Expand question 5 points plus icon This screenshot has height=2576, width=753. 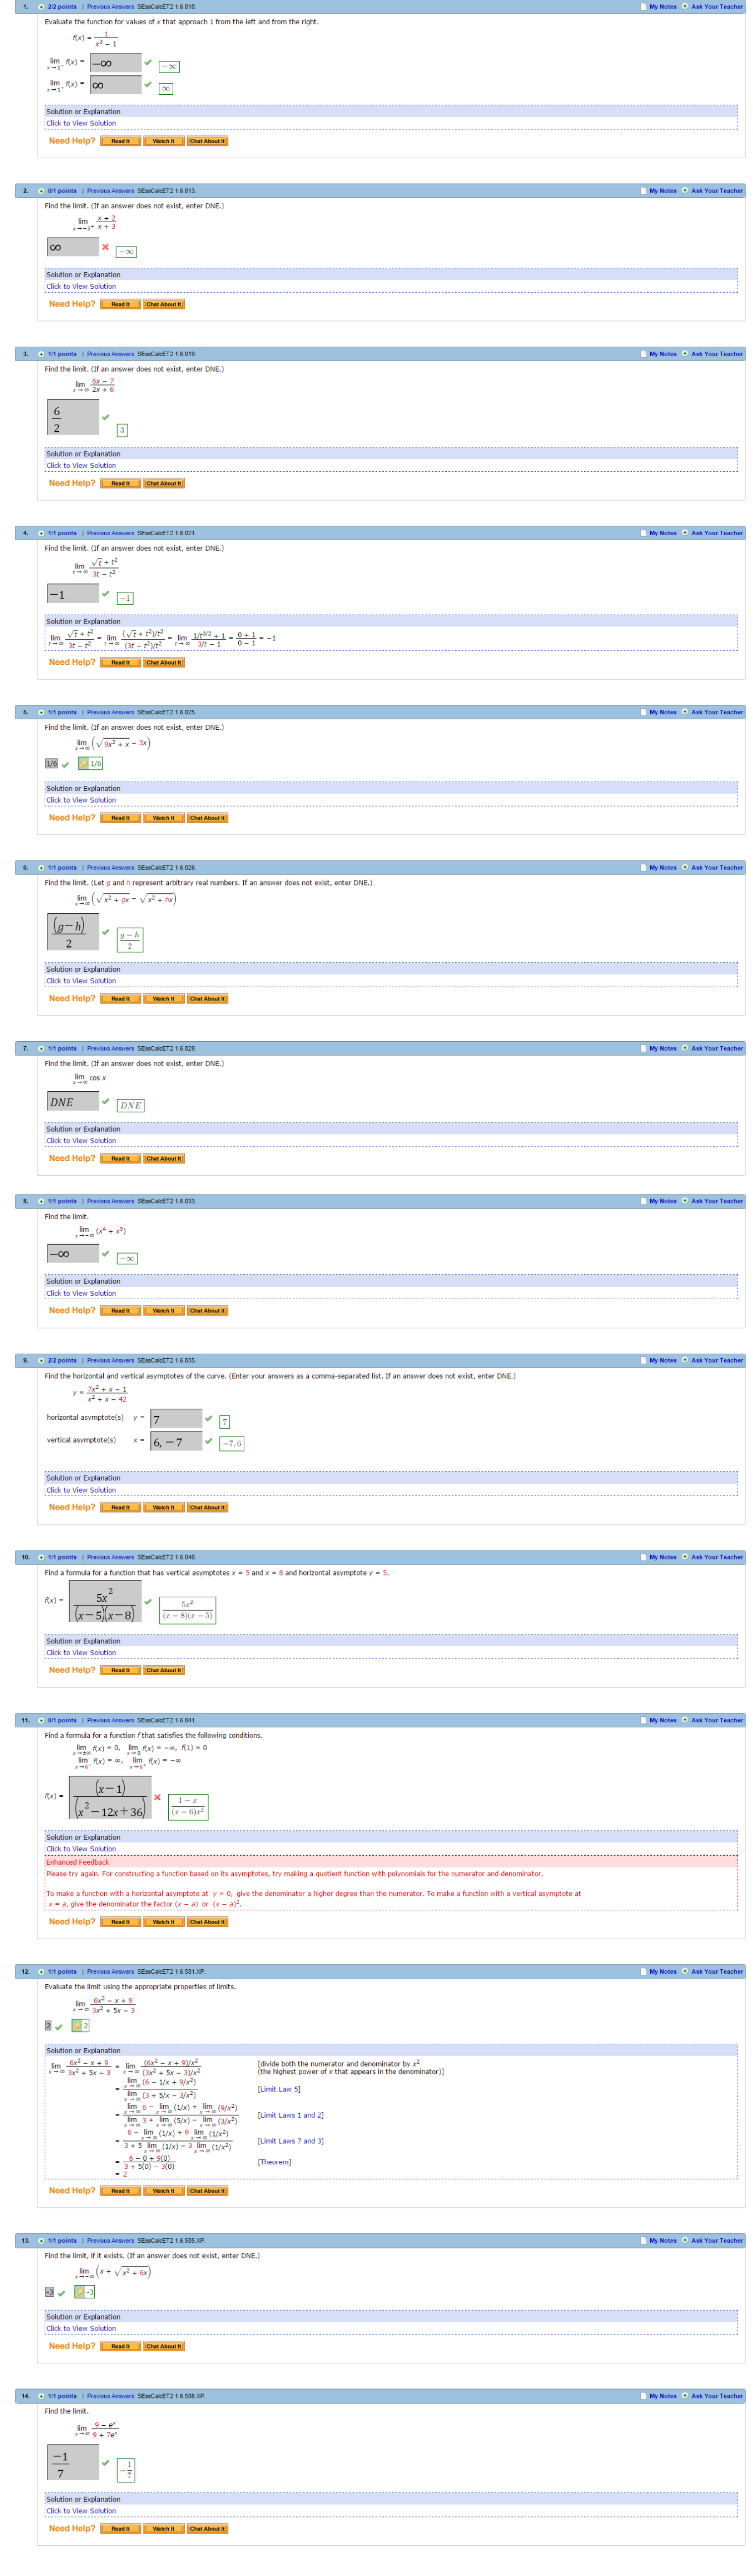[x=41, y=712]
